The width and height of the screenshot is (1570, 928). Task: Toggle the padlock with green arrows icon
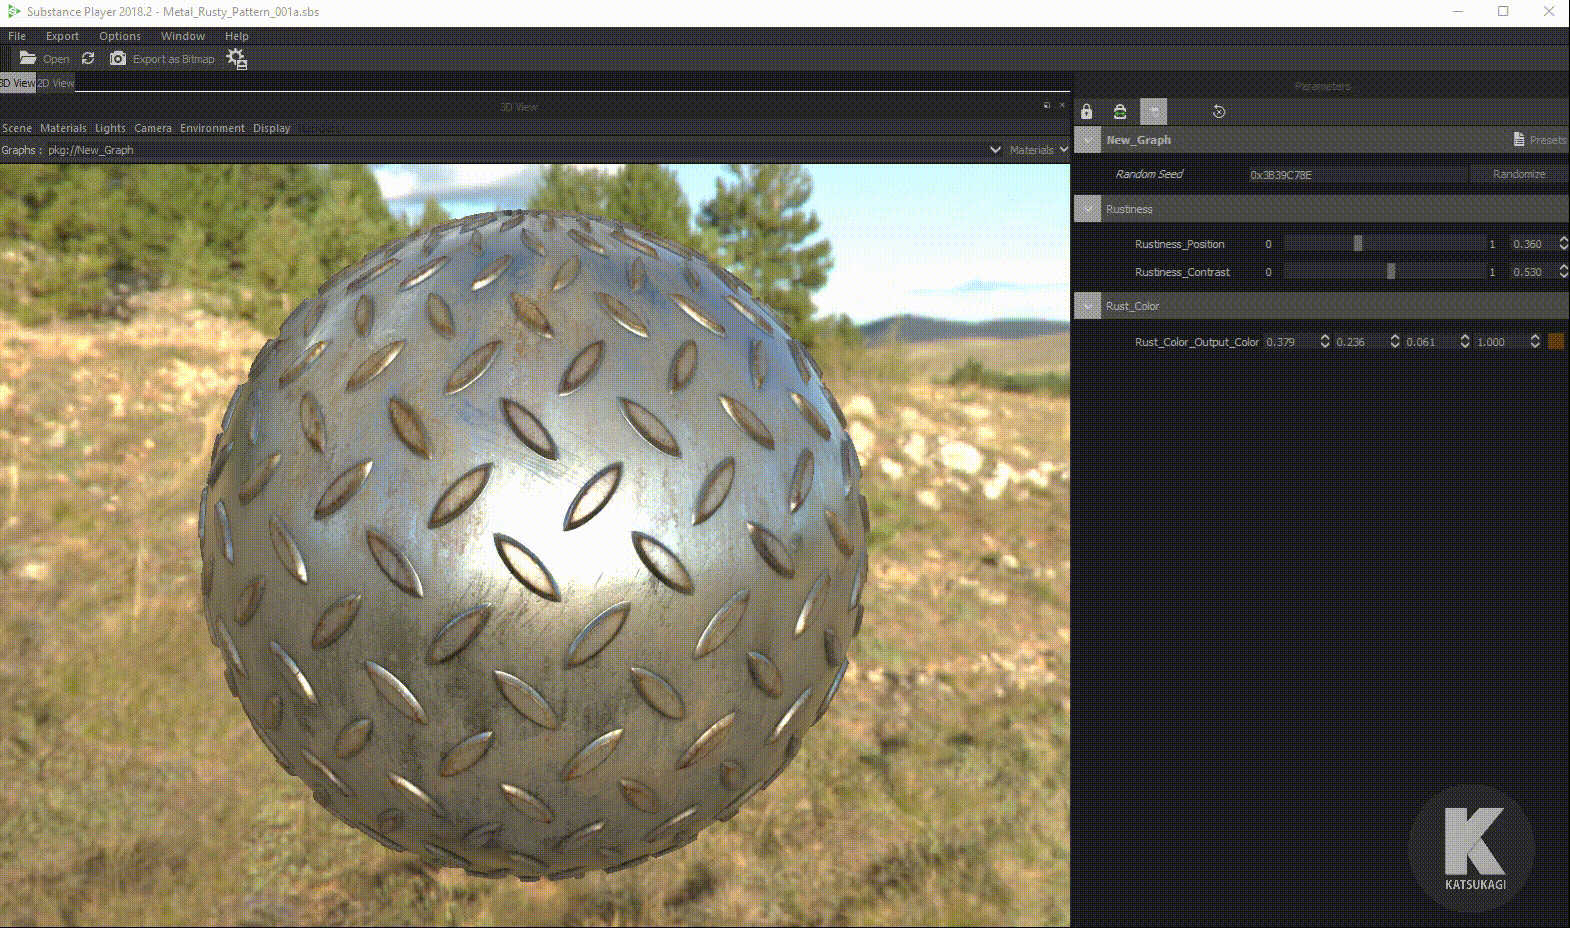tap(1120, 112)
